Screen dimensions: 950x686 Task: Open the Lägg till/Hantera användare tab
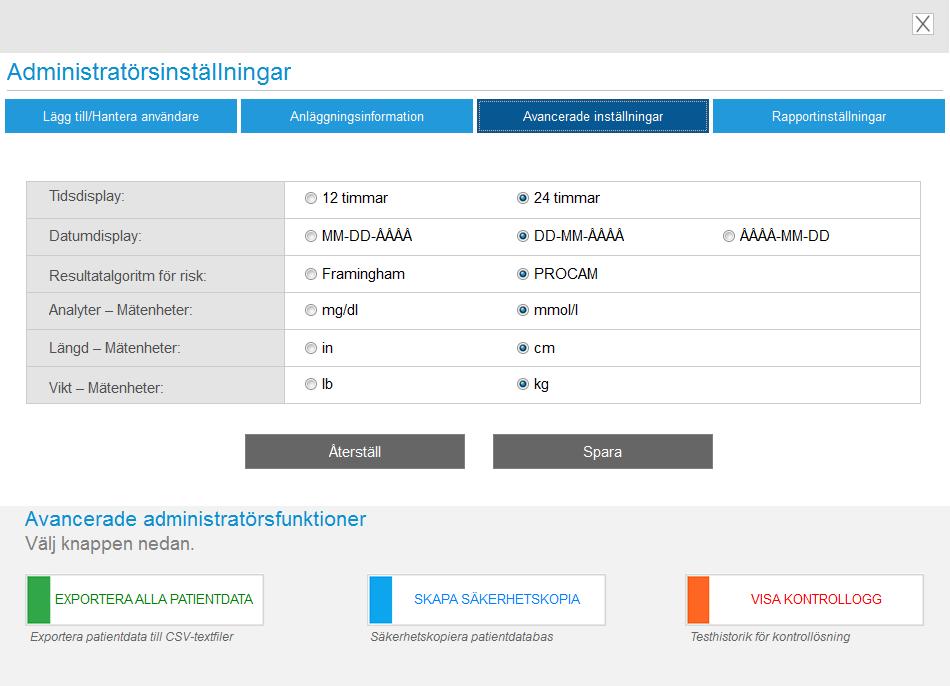coord(121,116)
